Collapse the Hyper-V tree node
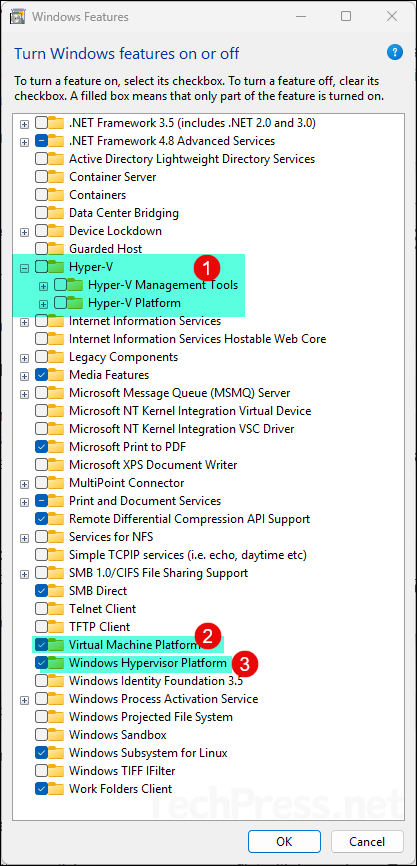The image size is (417, 866). [x=24, y=268]
